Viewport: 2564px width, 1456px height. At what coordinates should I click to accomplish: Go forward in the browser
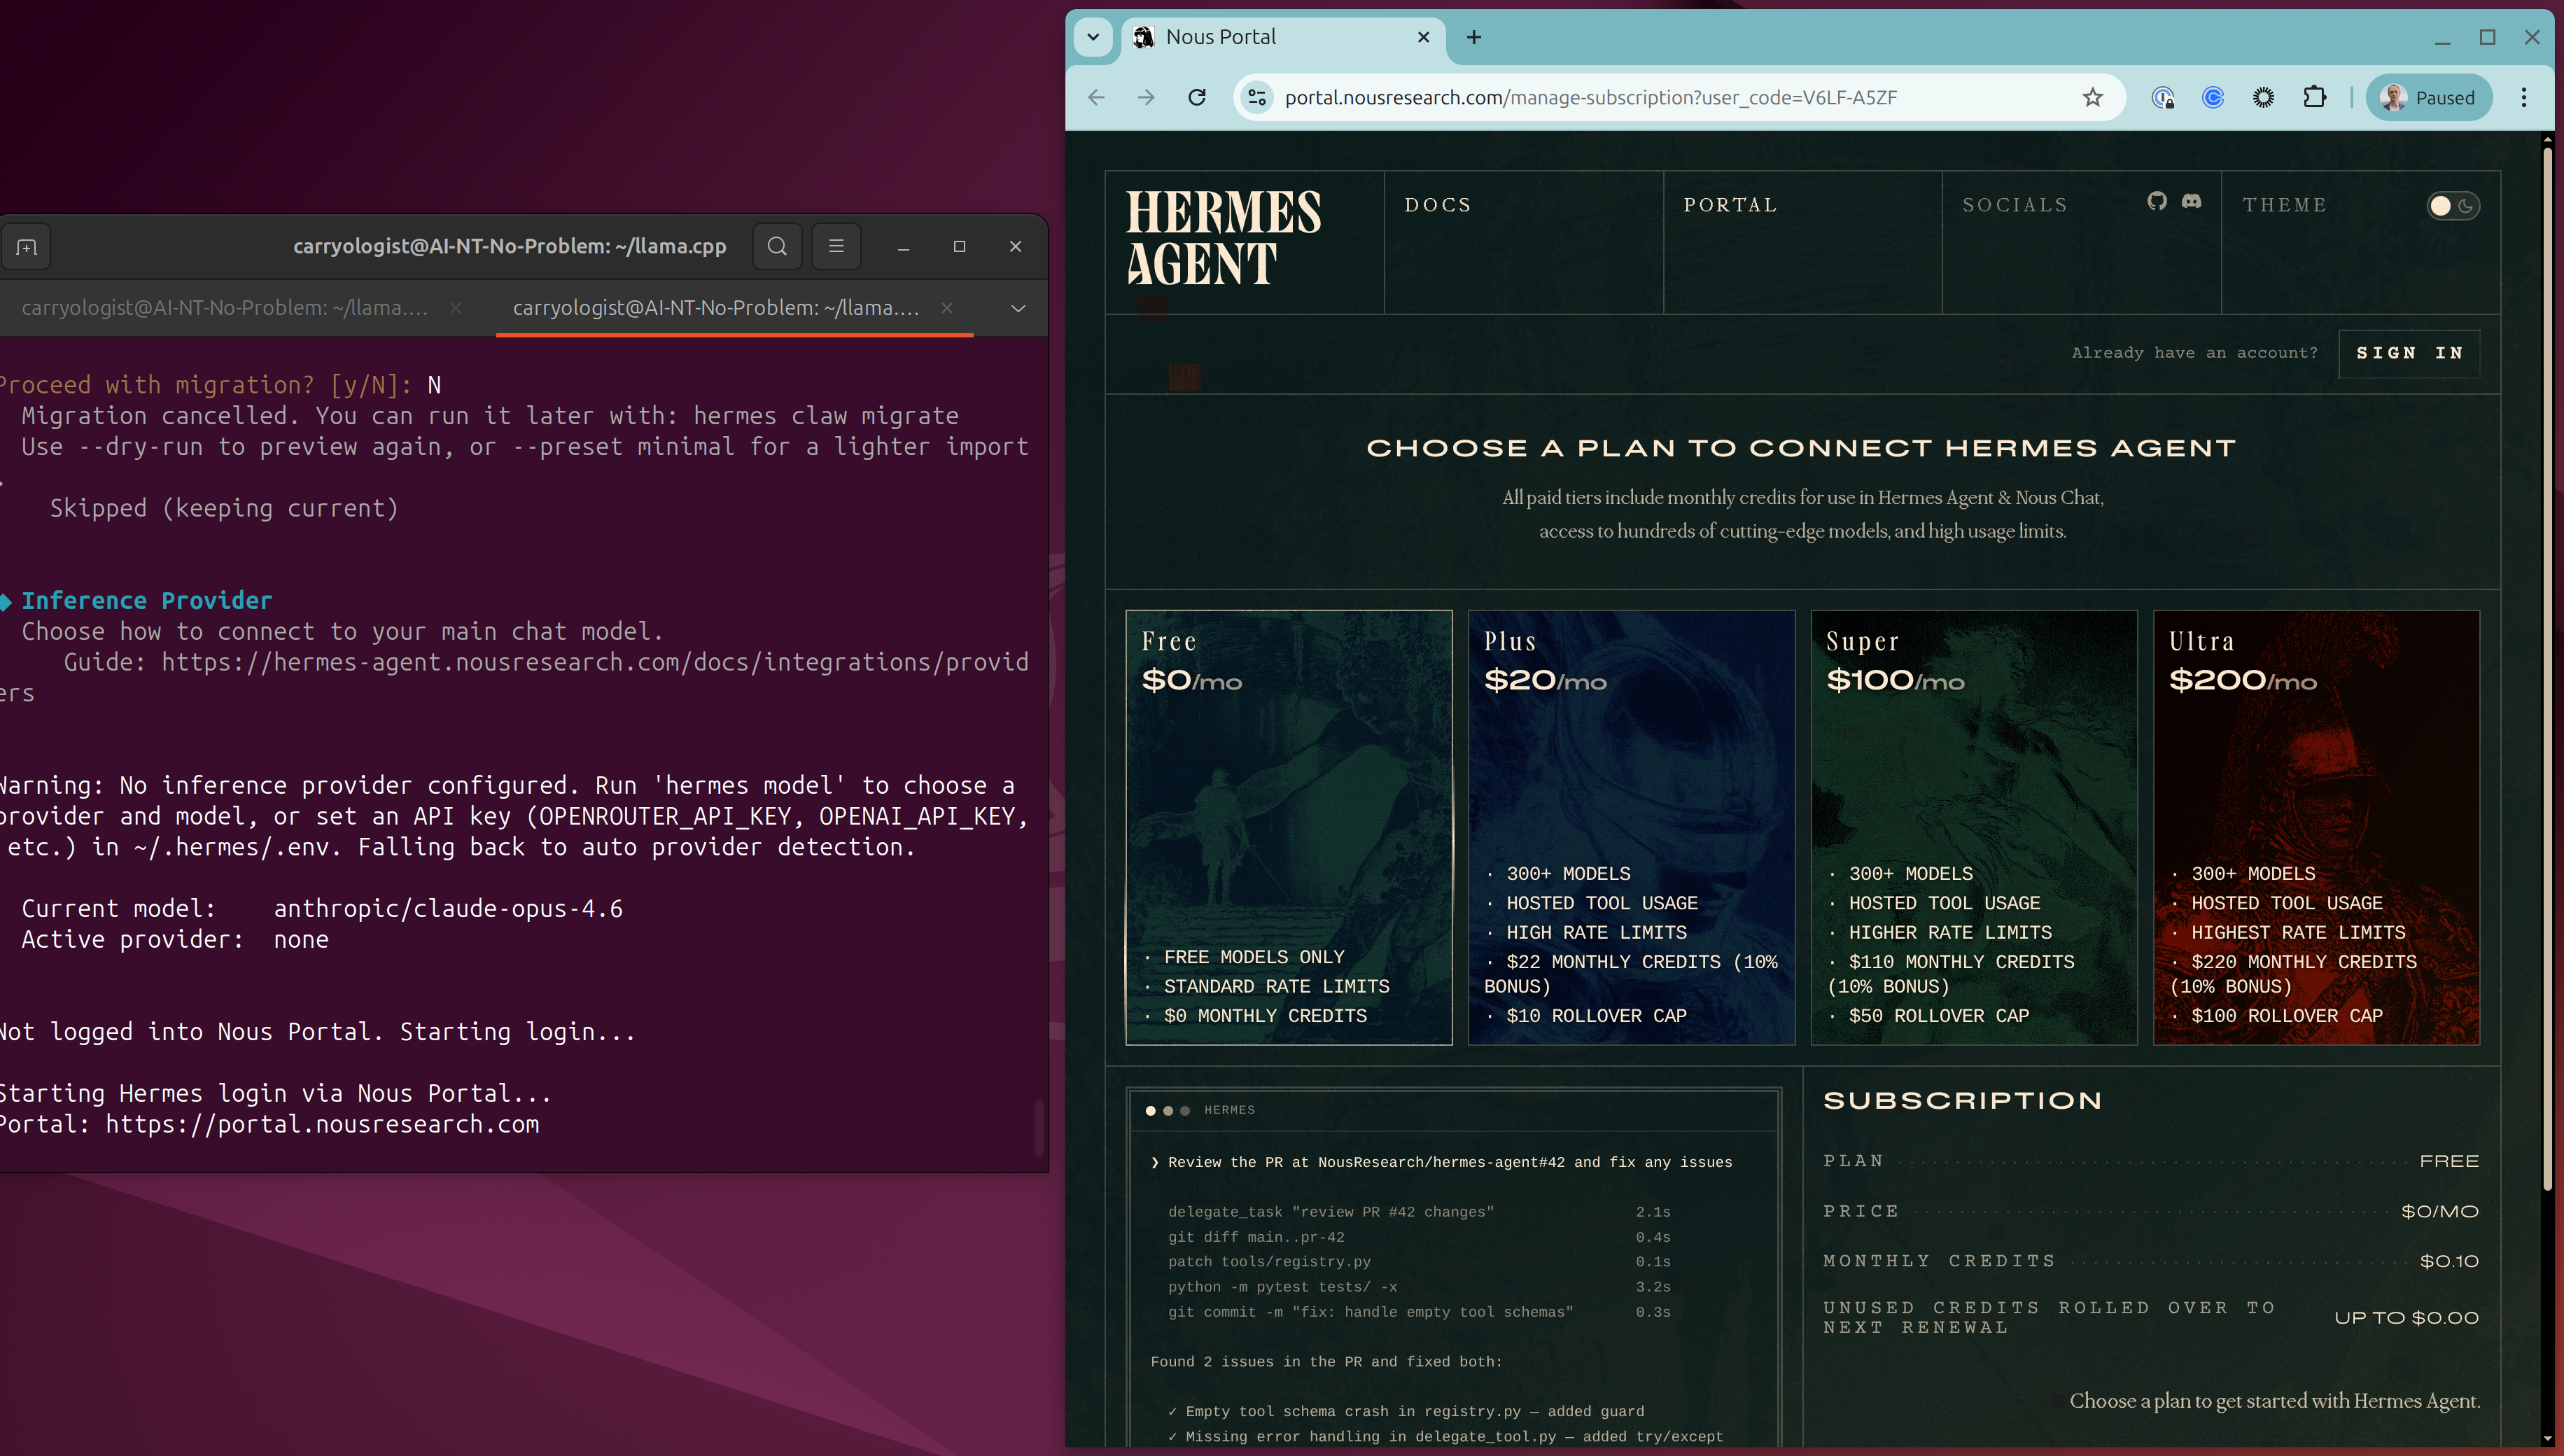click(x=1146, y=97)
